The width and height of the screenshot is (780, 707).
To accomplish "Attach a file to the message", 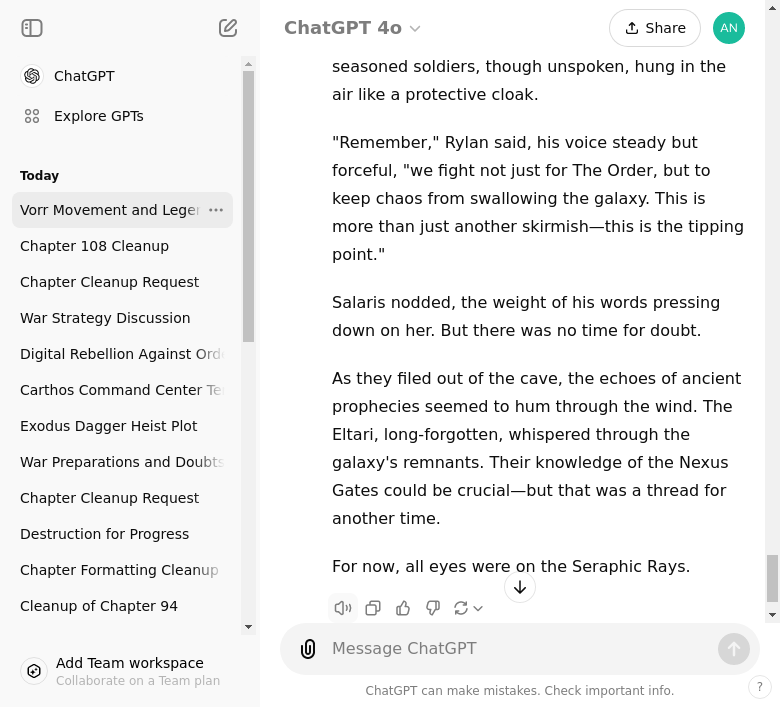I will pyautogui.click(x=308, y=649).
